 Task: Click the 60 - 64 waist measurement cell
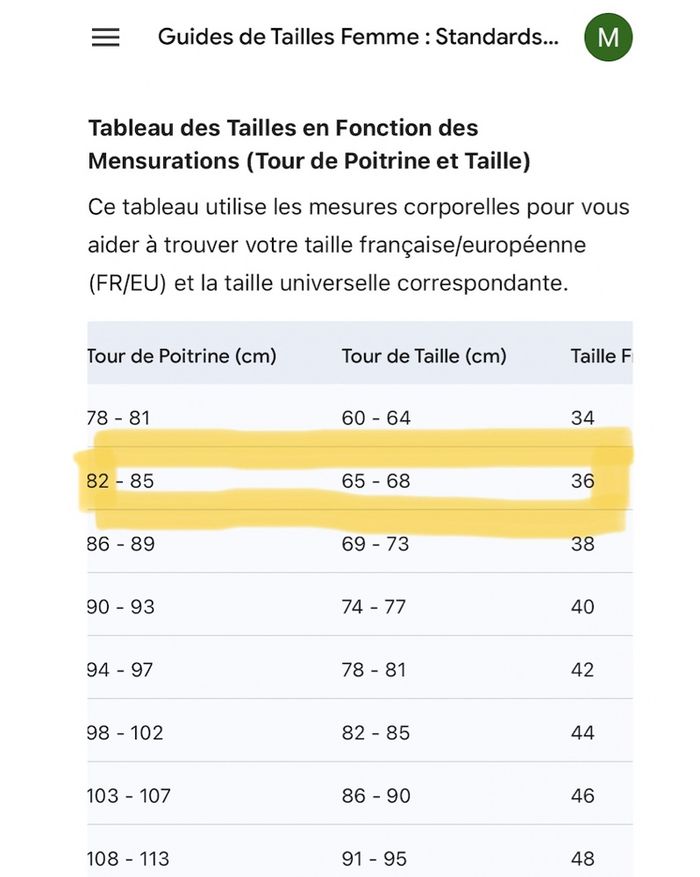[376, 418]
